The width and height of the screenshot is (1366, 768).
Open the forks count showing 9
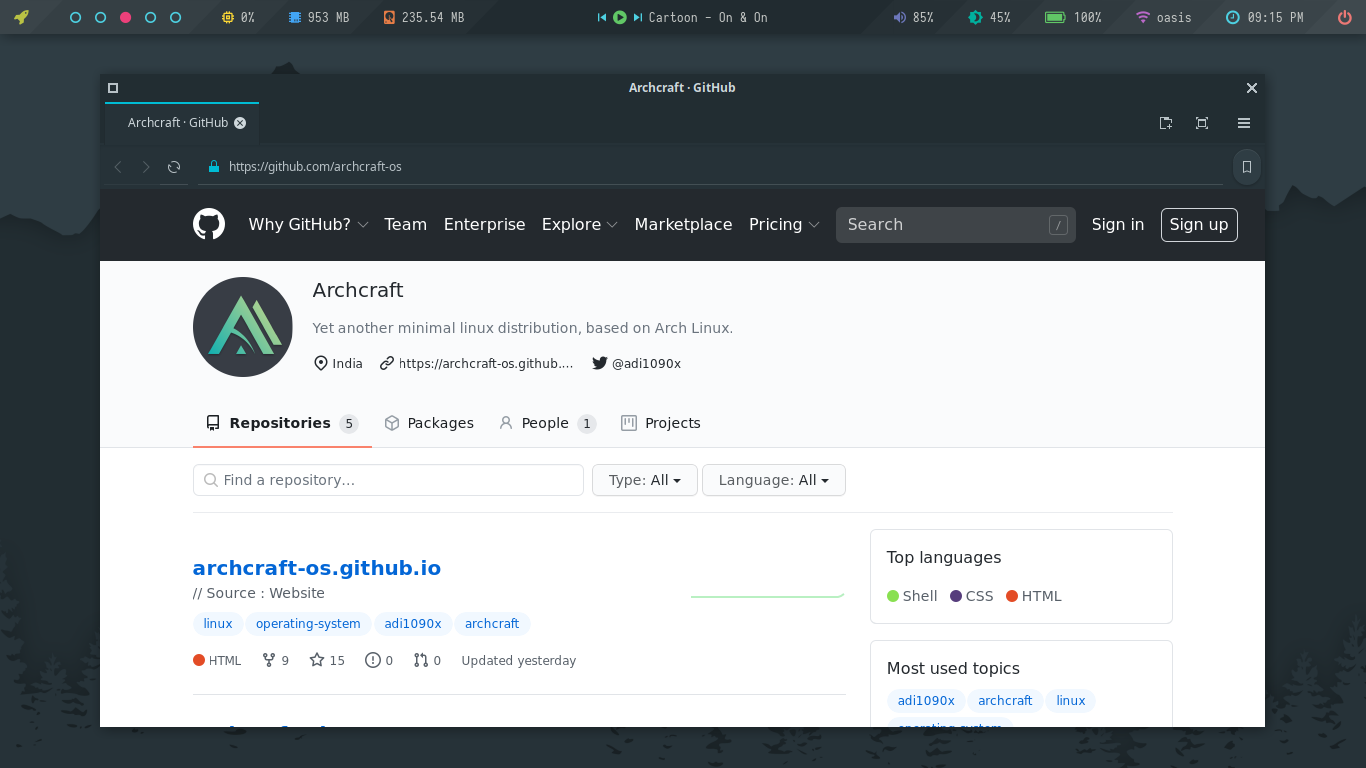tap(275, 660)
